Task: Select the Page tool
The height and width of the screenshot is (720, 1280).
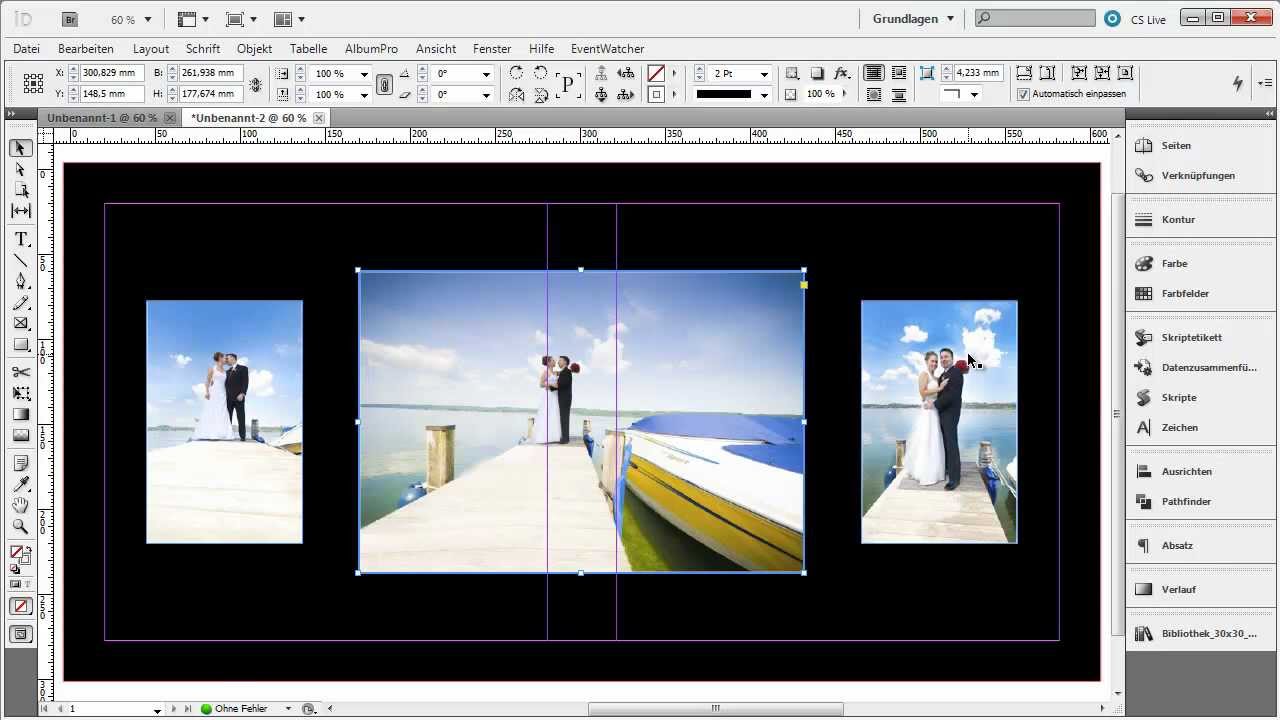Action: coord(20,190)
